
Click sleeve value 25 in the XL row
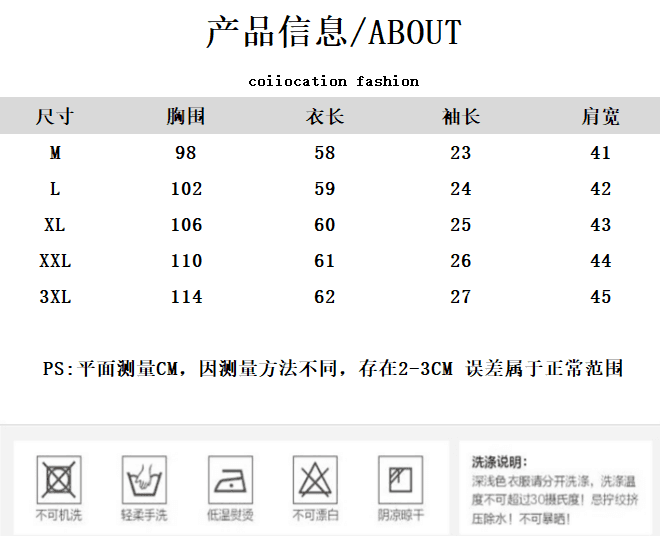click(x=460, y=225)
